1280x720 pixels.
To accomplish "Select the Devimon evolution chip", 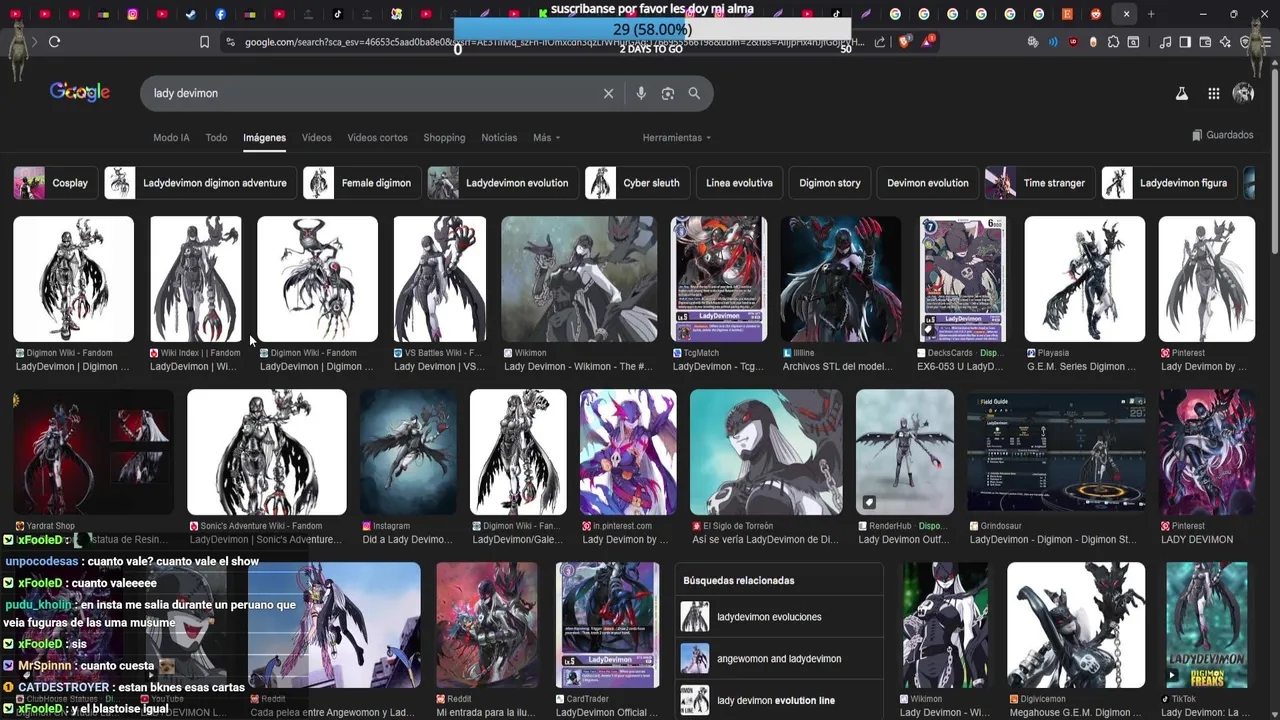I will pos(927,183).
